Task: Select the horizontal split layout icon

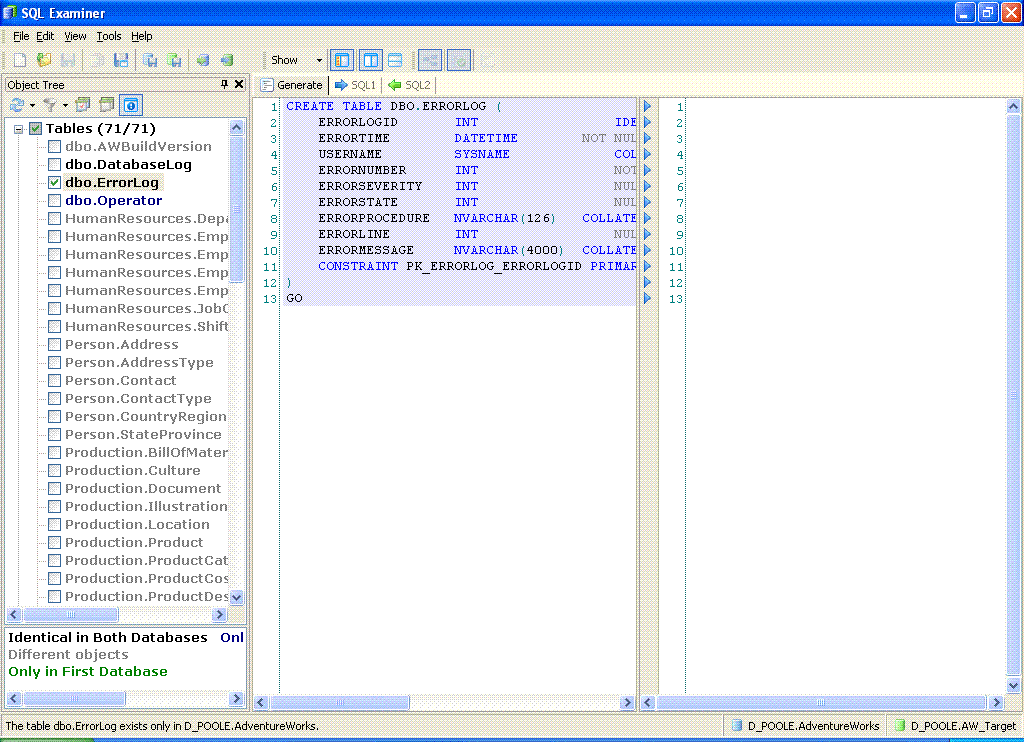Action: tap(395, 60)
